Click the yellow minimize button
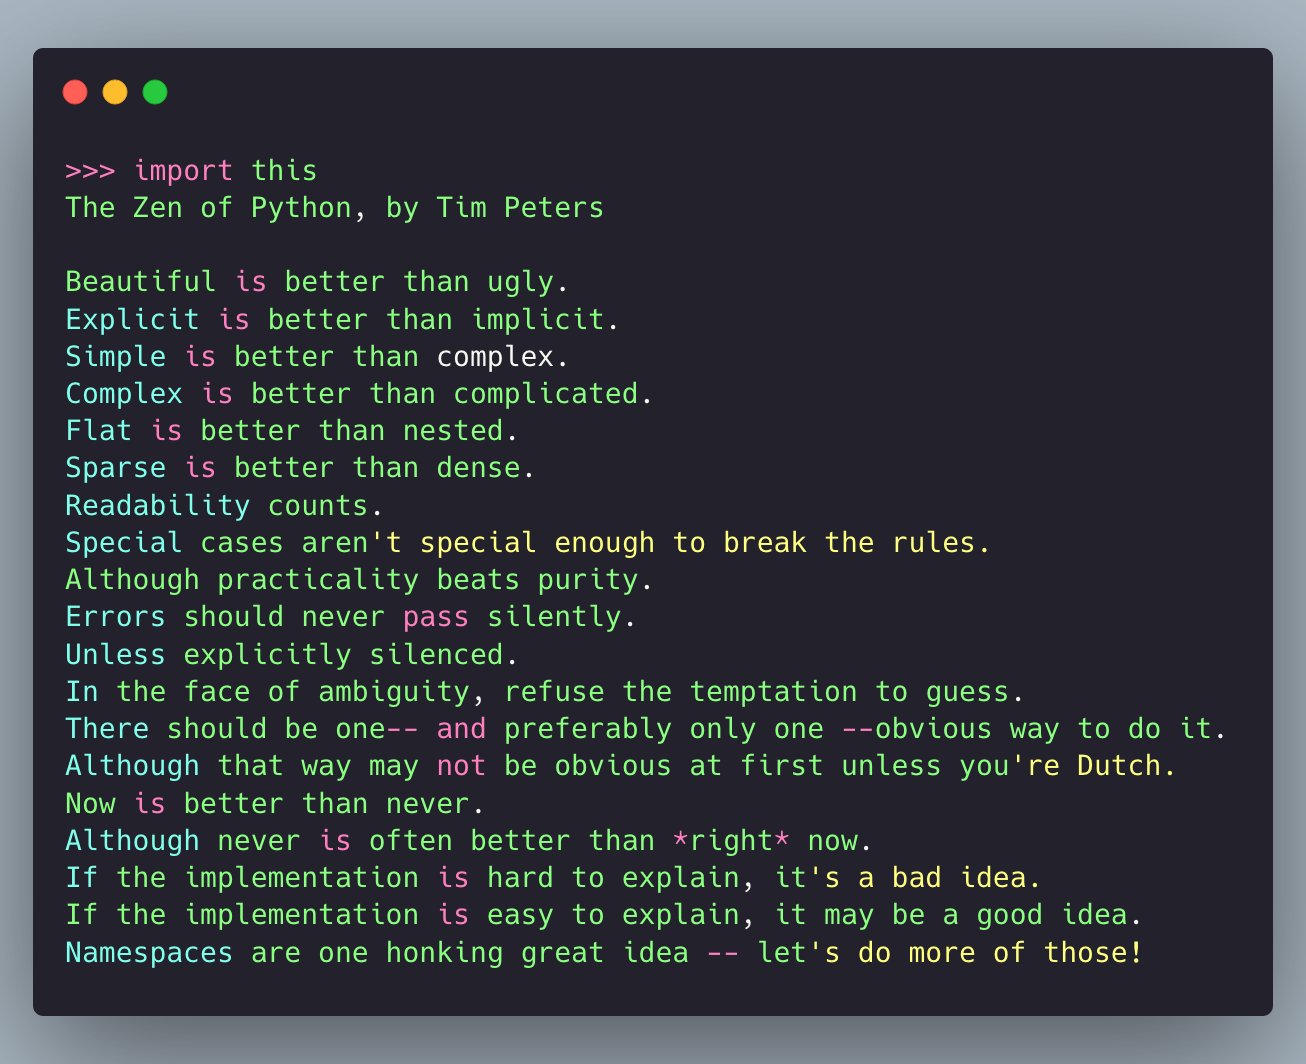 coord(115,91)
